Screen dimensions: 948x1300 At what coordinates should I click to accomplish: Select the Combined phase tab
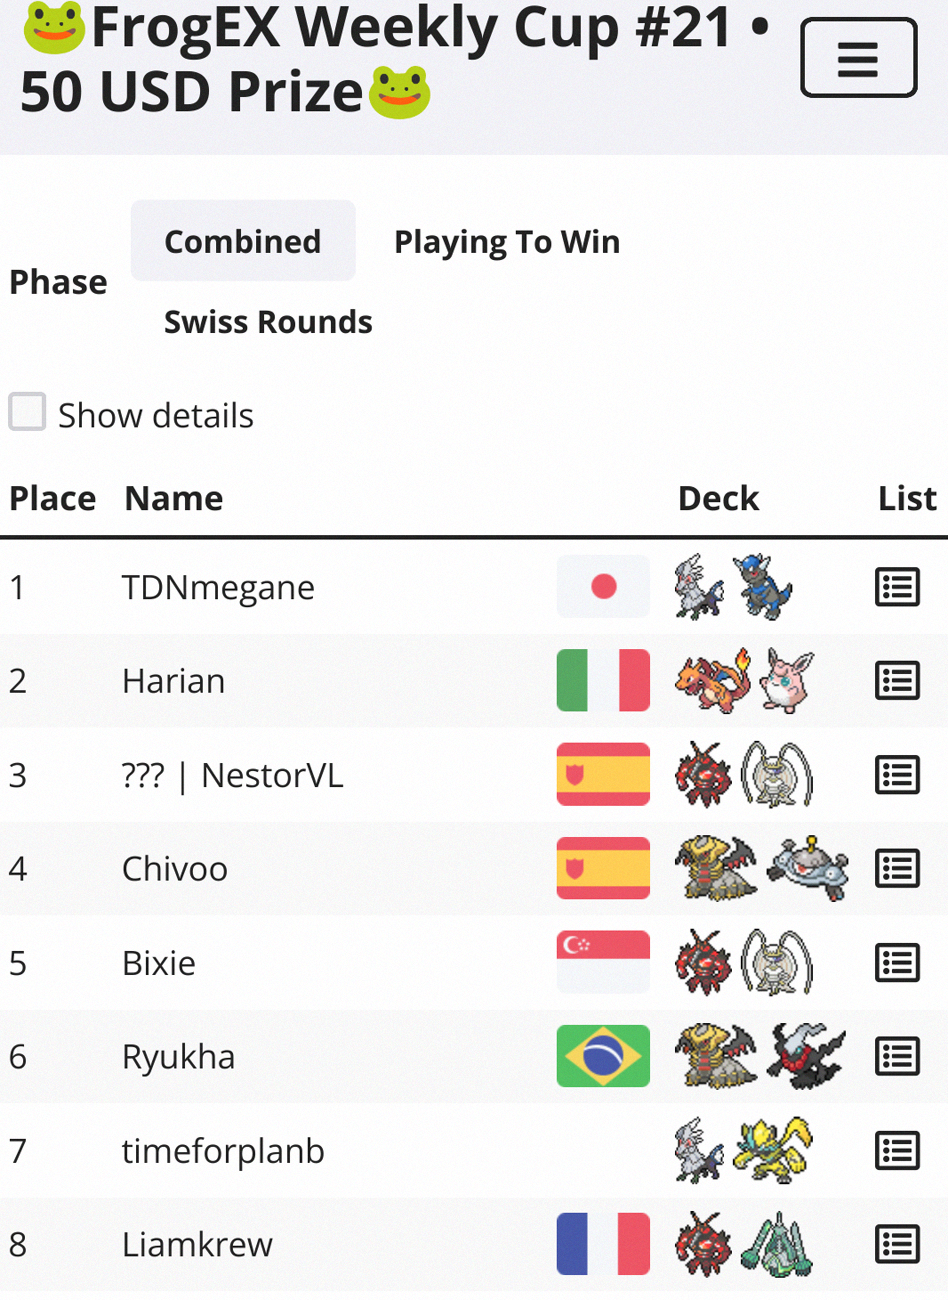tap(243, 241)
